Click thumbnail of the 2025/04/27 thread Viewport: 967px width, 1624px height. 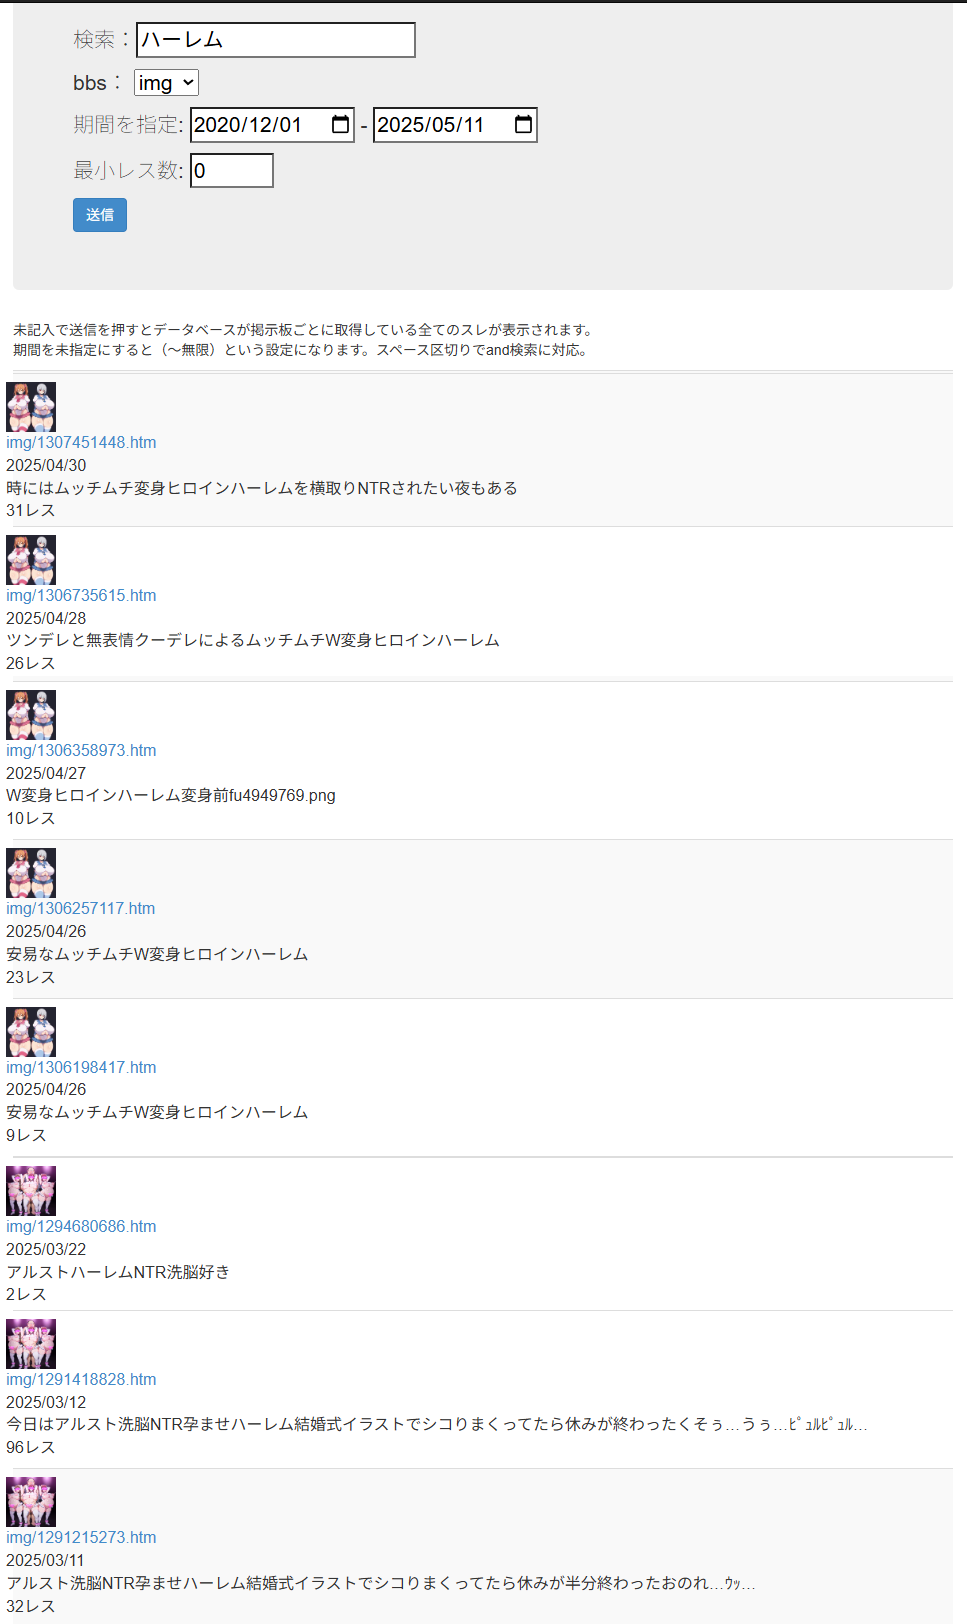coord(31,715)
